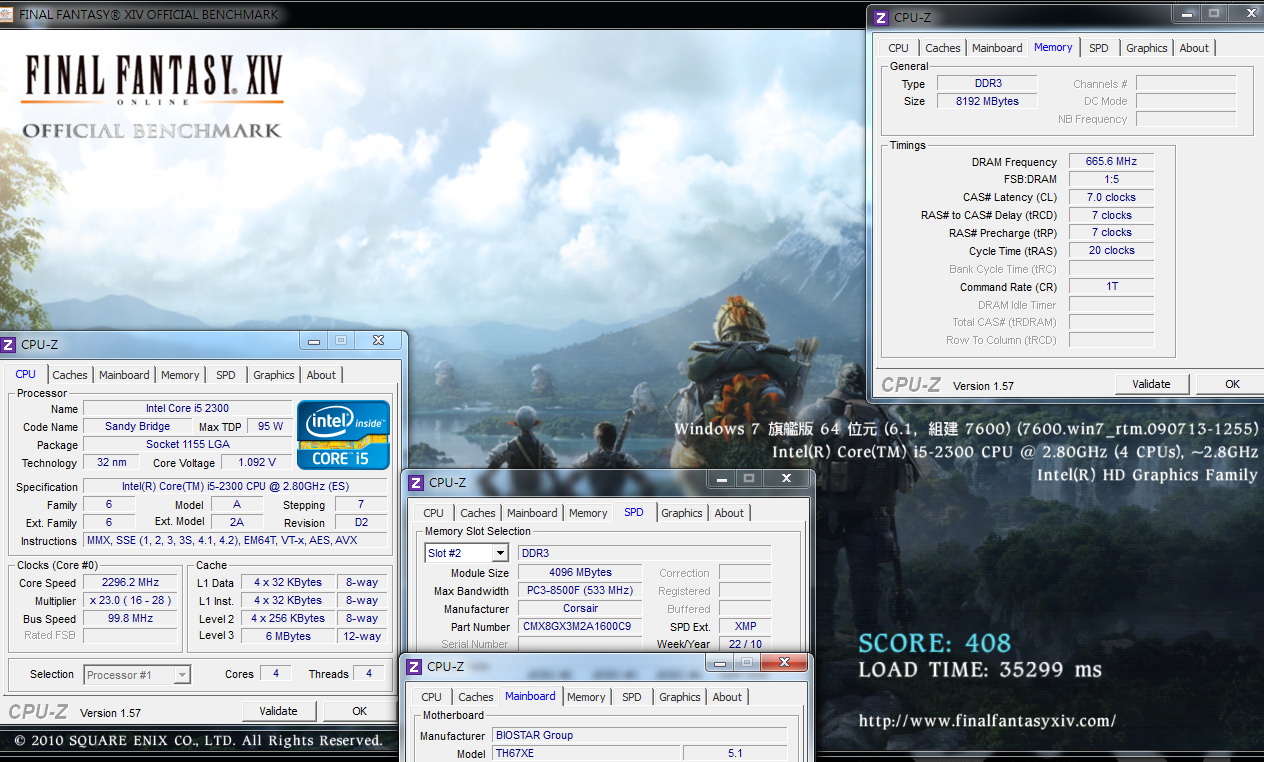This screenshot has width=1264, height=762.
Task: Click the benchmark 'SCORE: 408' text
Action: click(x=934, y=643)
